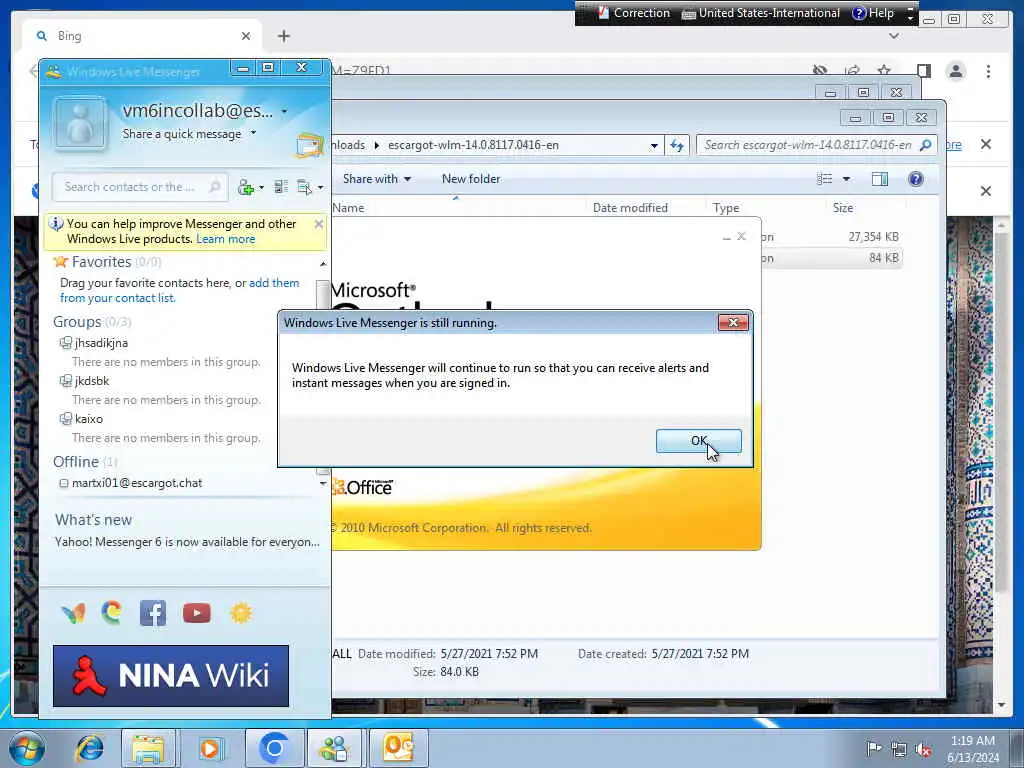Open the add contact icon menu in Messenger

(251, 187)
